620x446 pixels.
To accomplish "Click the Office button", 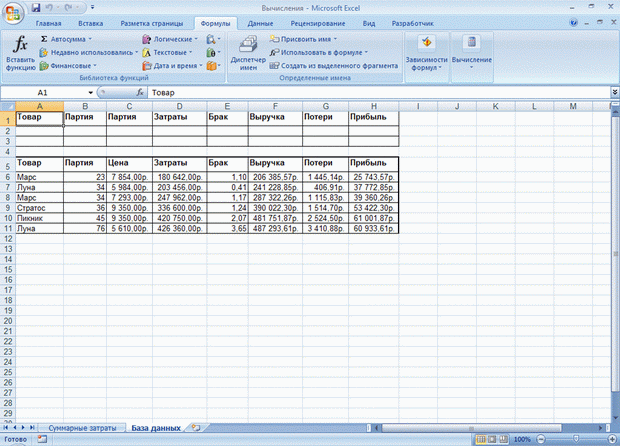I will (x=13, y=14).
